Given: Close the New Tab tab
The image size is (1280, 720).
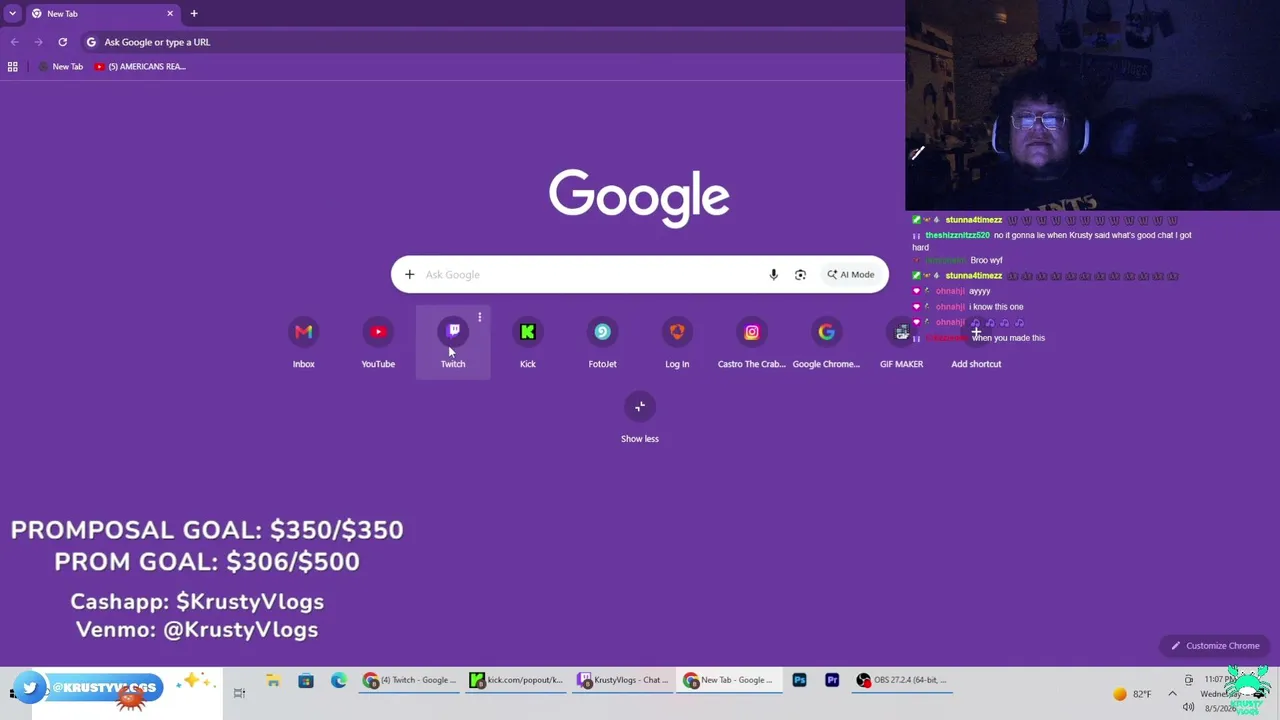Looking at the screenshot, I should 170,14.
